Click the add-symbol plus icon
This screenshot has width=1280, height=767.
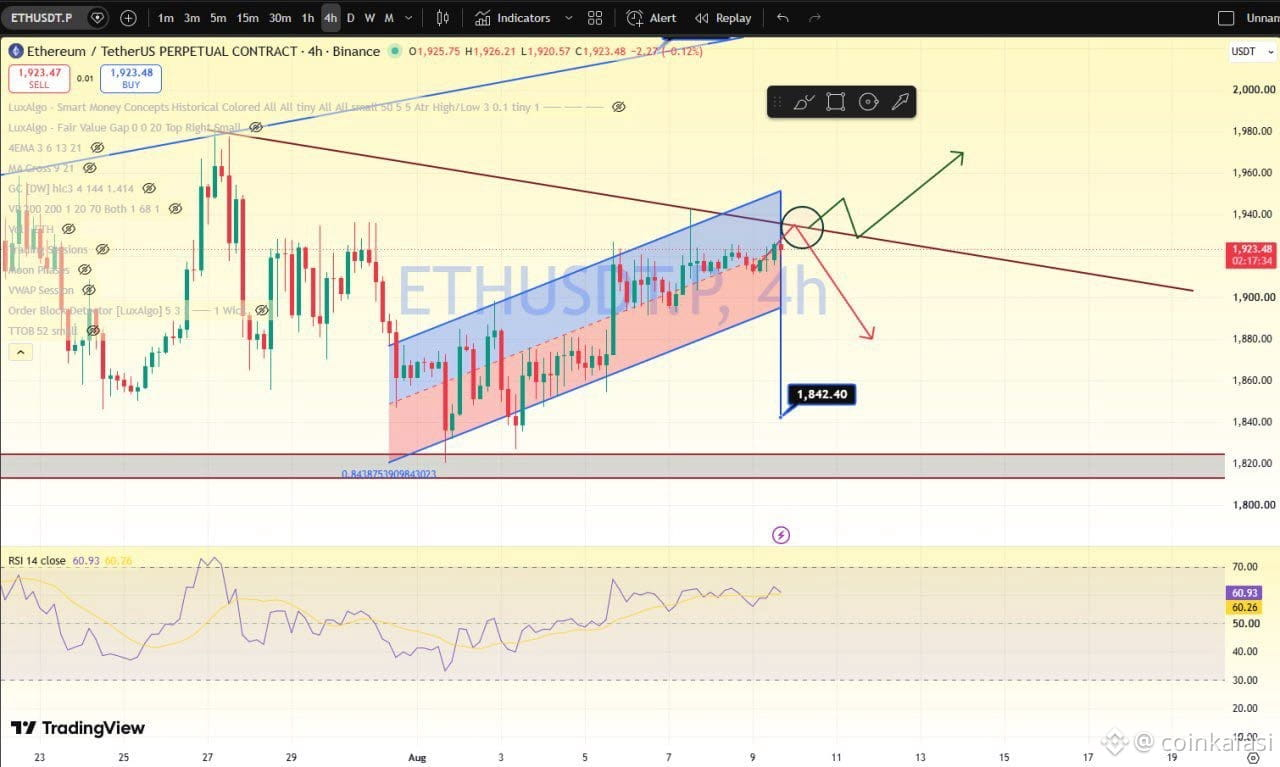click(129, 18)
